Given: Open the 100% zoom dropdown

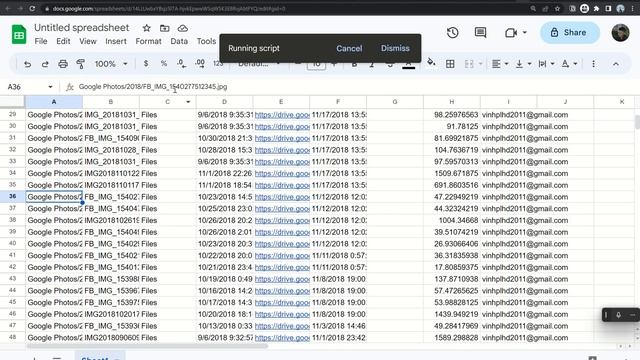Looking at the screenshot, I should (x=111, y=64).
